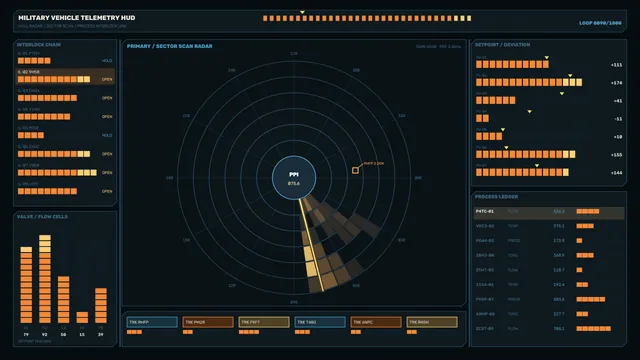
Task: Click the setpoint triangle in the +10 row
Action: (503, 129)
